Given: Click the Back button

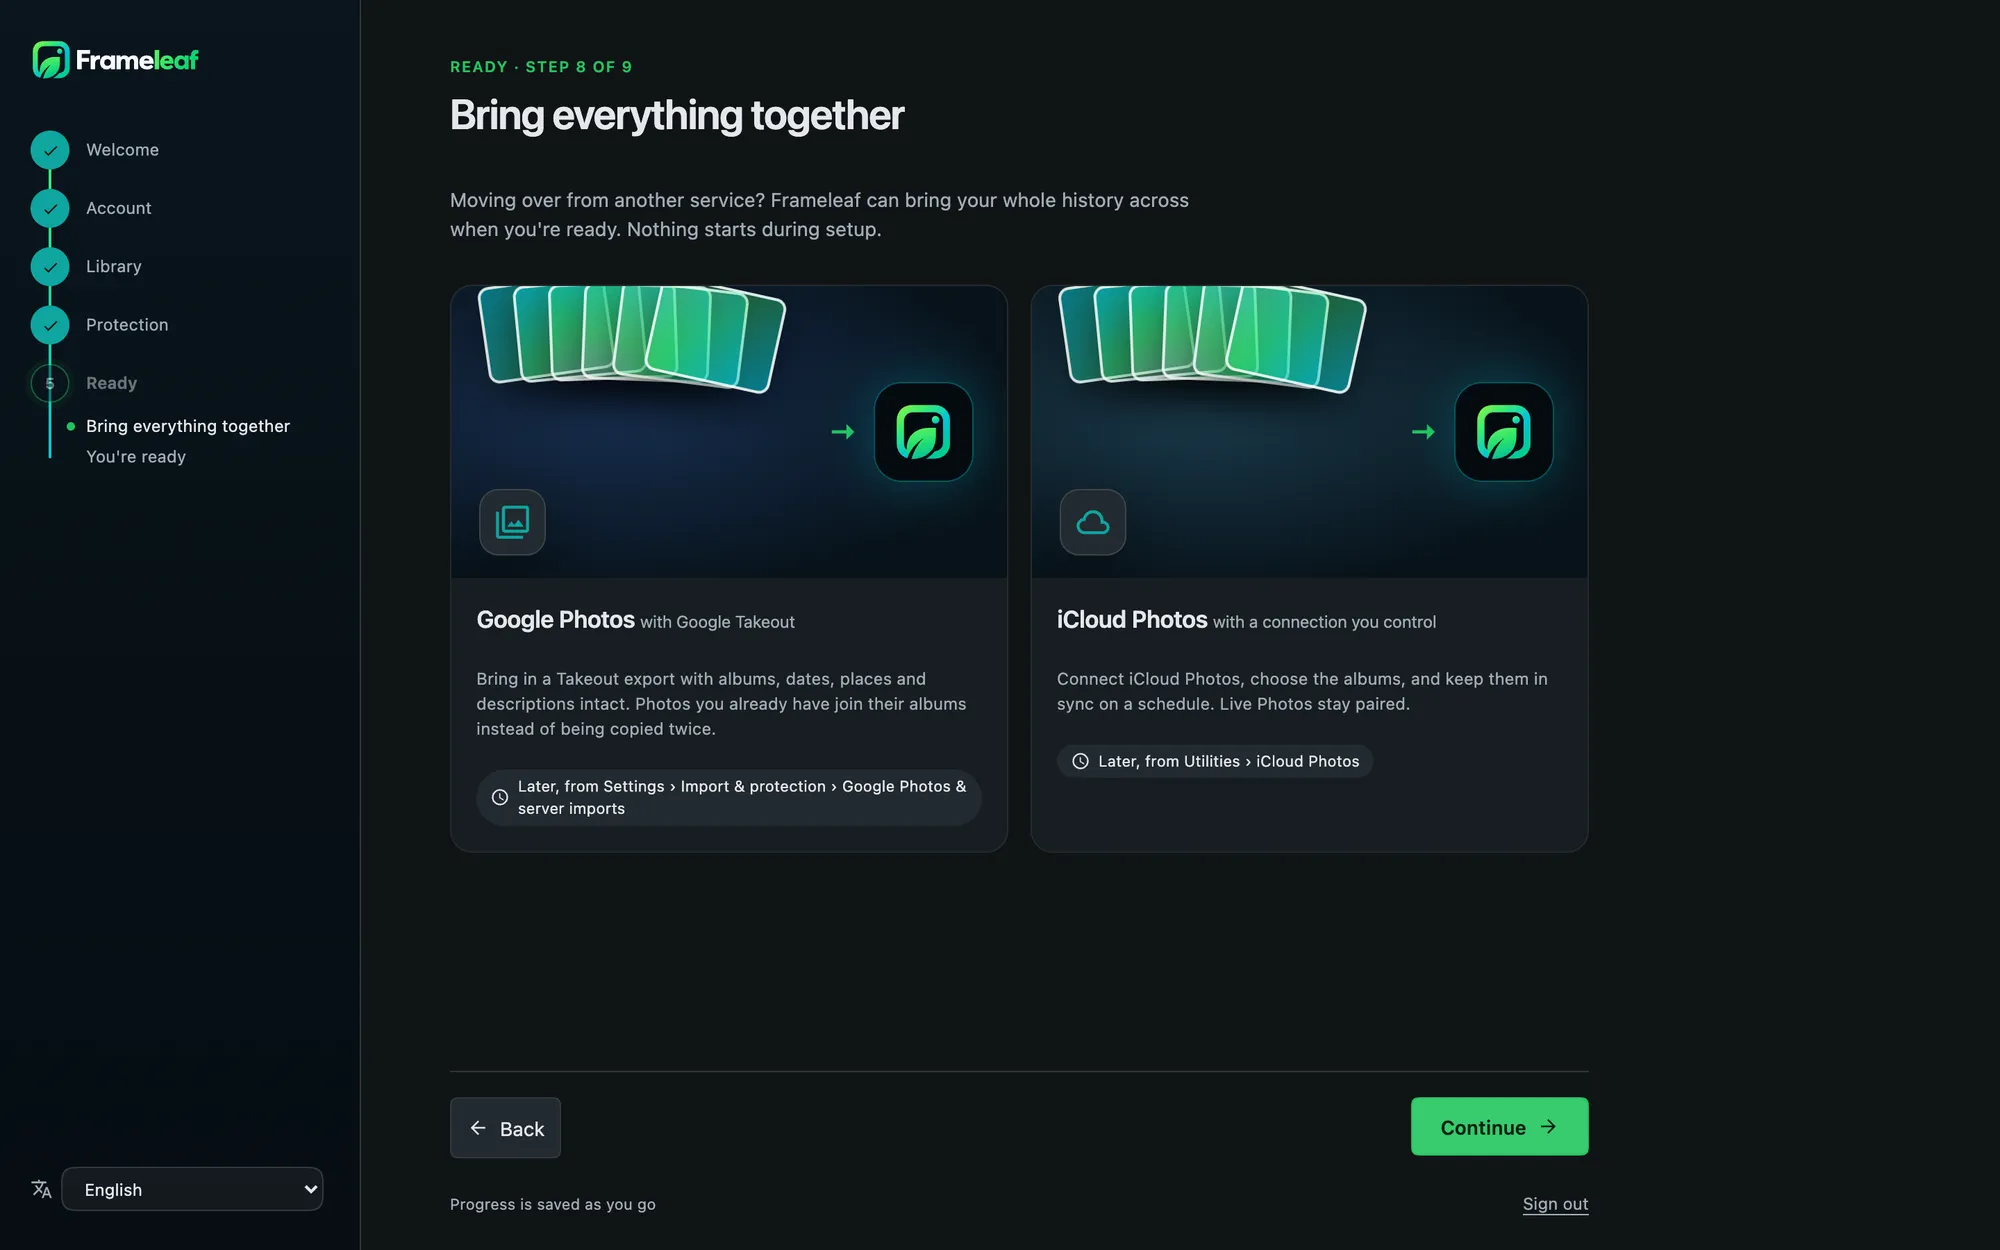Looking at the screenshot, I should click(505, 1128).
